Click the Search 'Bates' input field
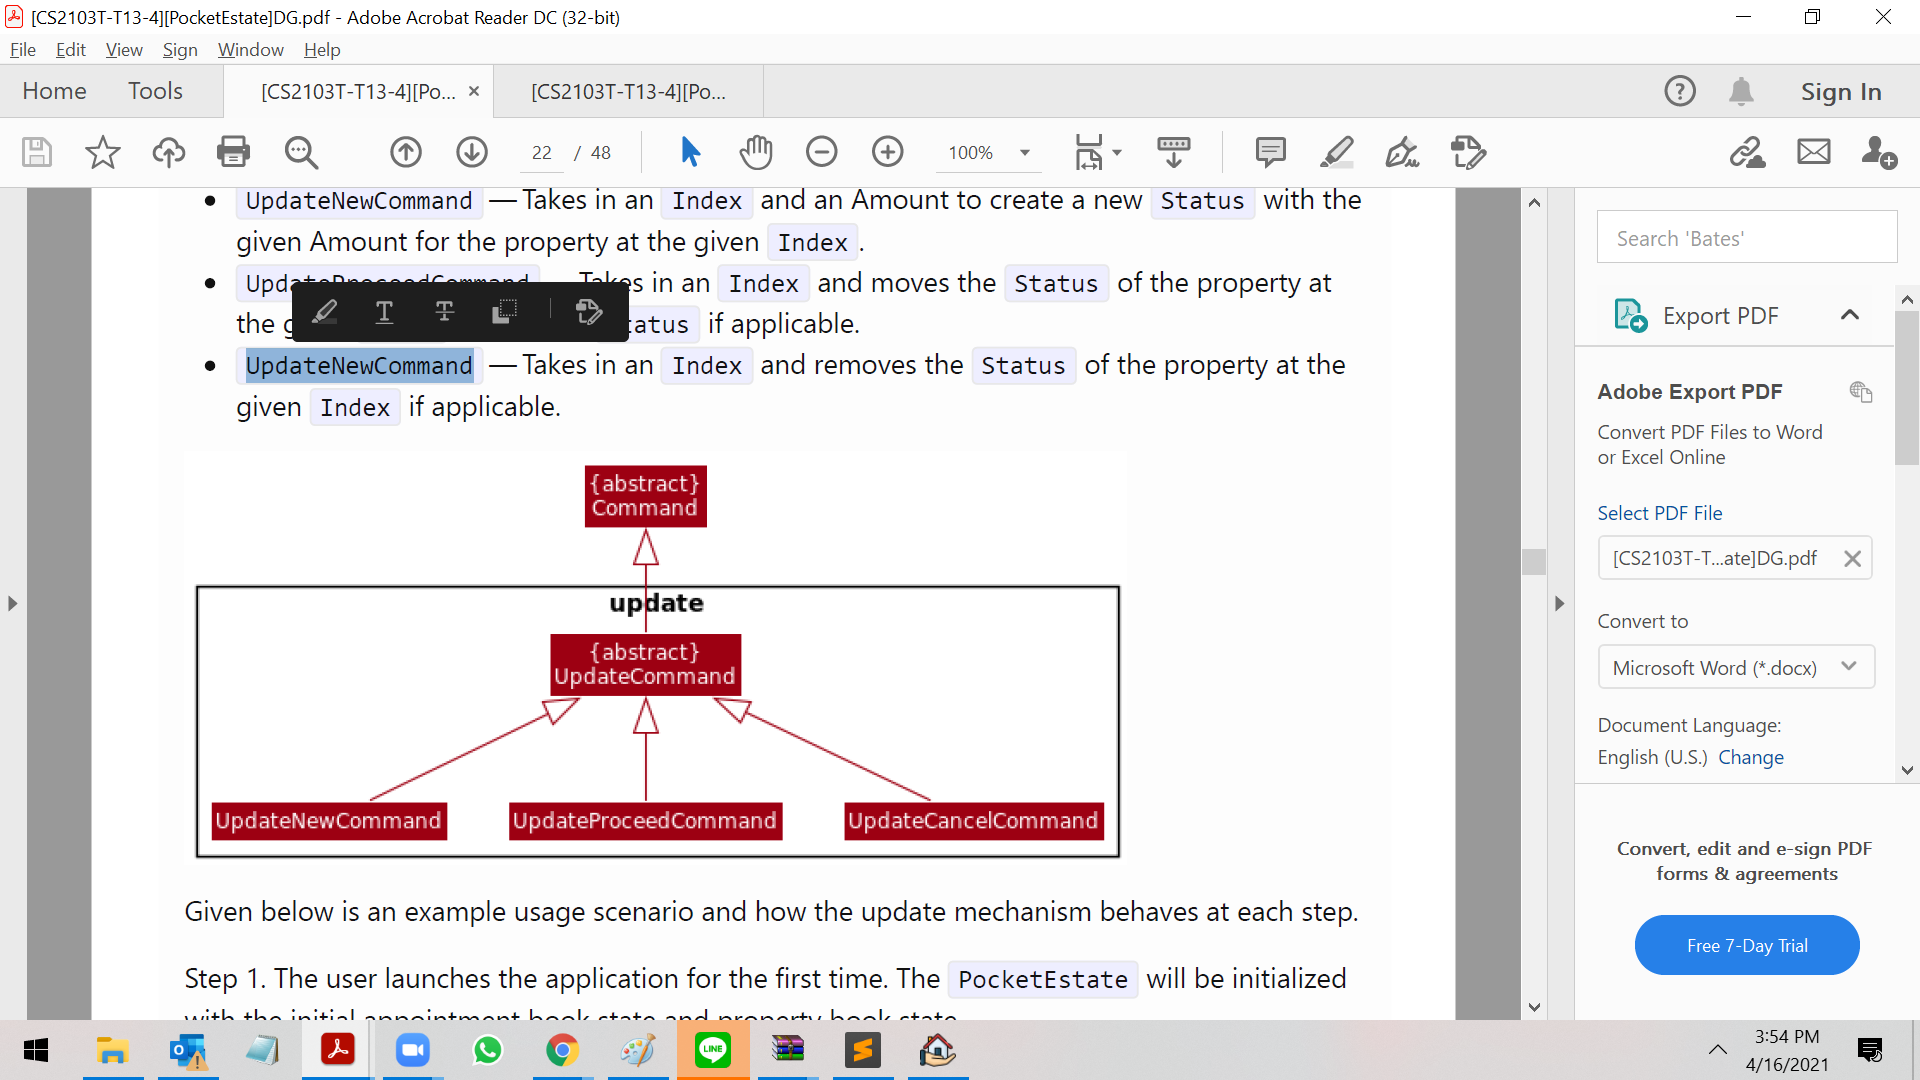 point(1746,238)
